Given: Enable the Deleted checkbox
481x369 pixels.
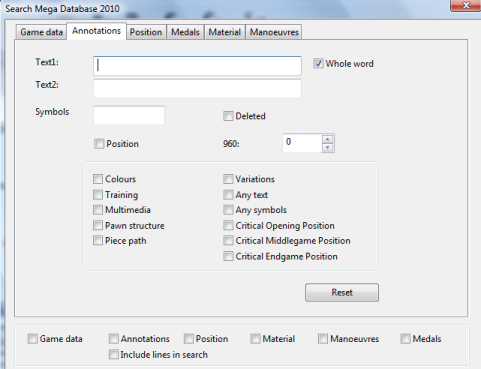Looking at the screenshot, I should [228, 116].
